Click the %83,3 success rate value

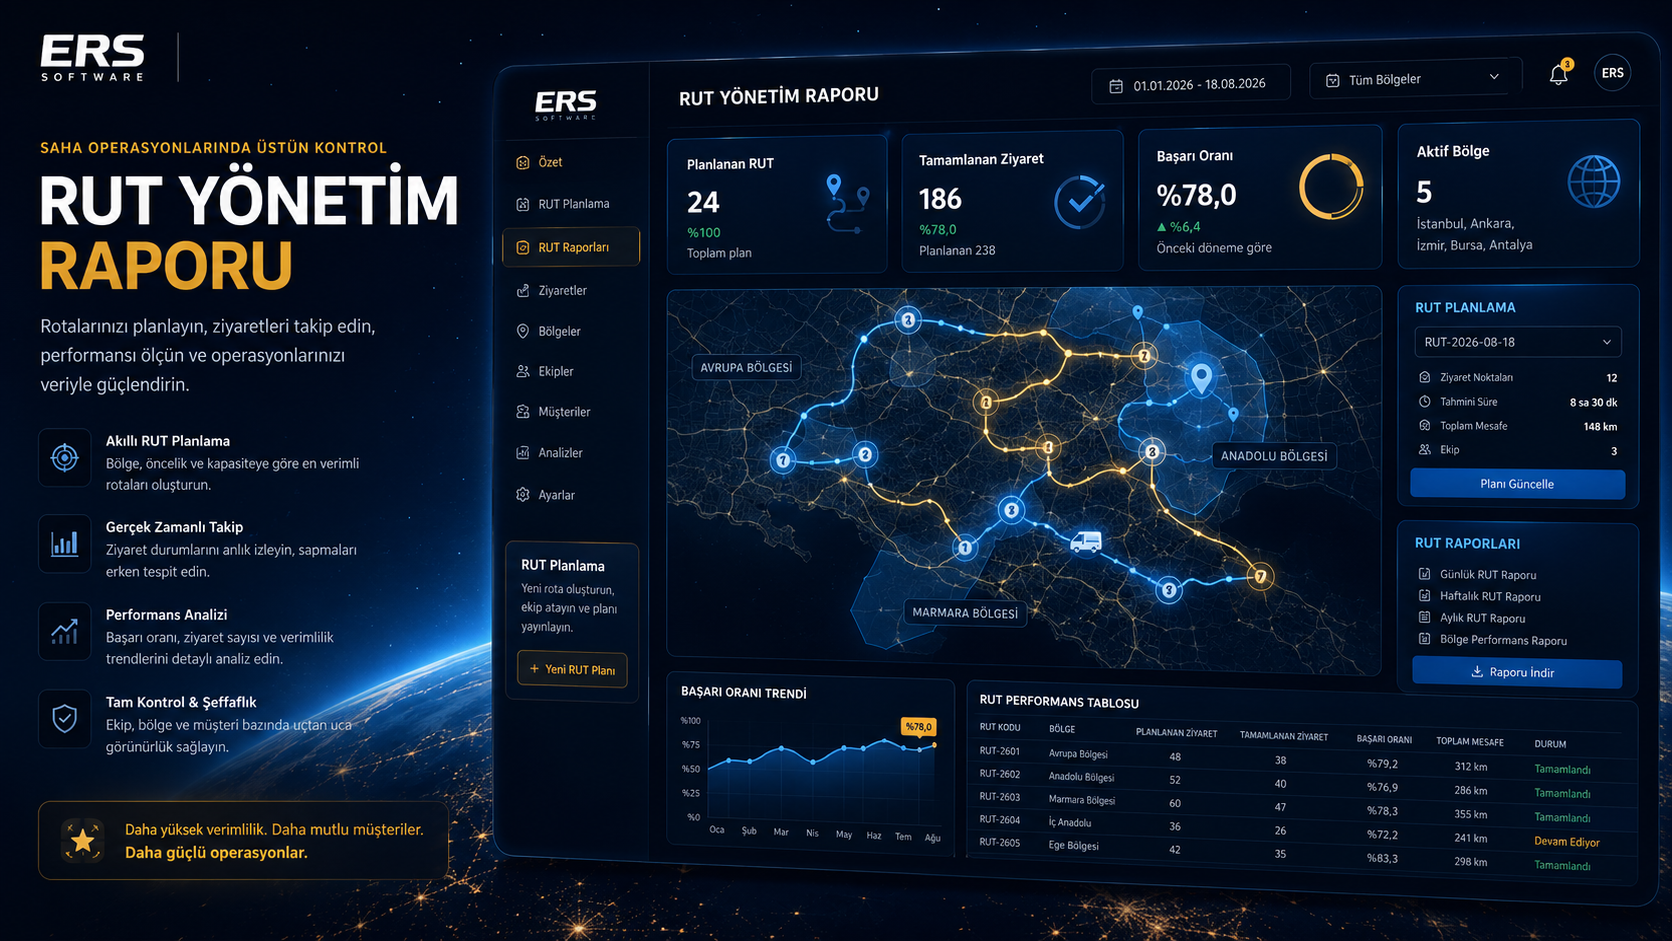(1383, 858)
